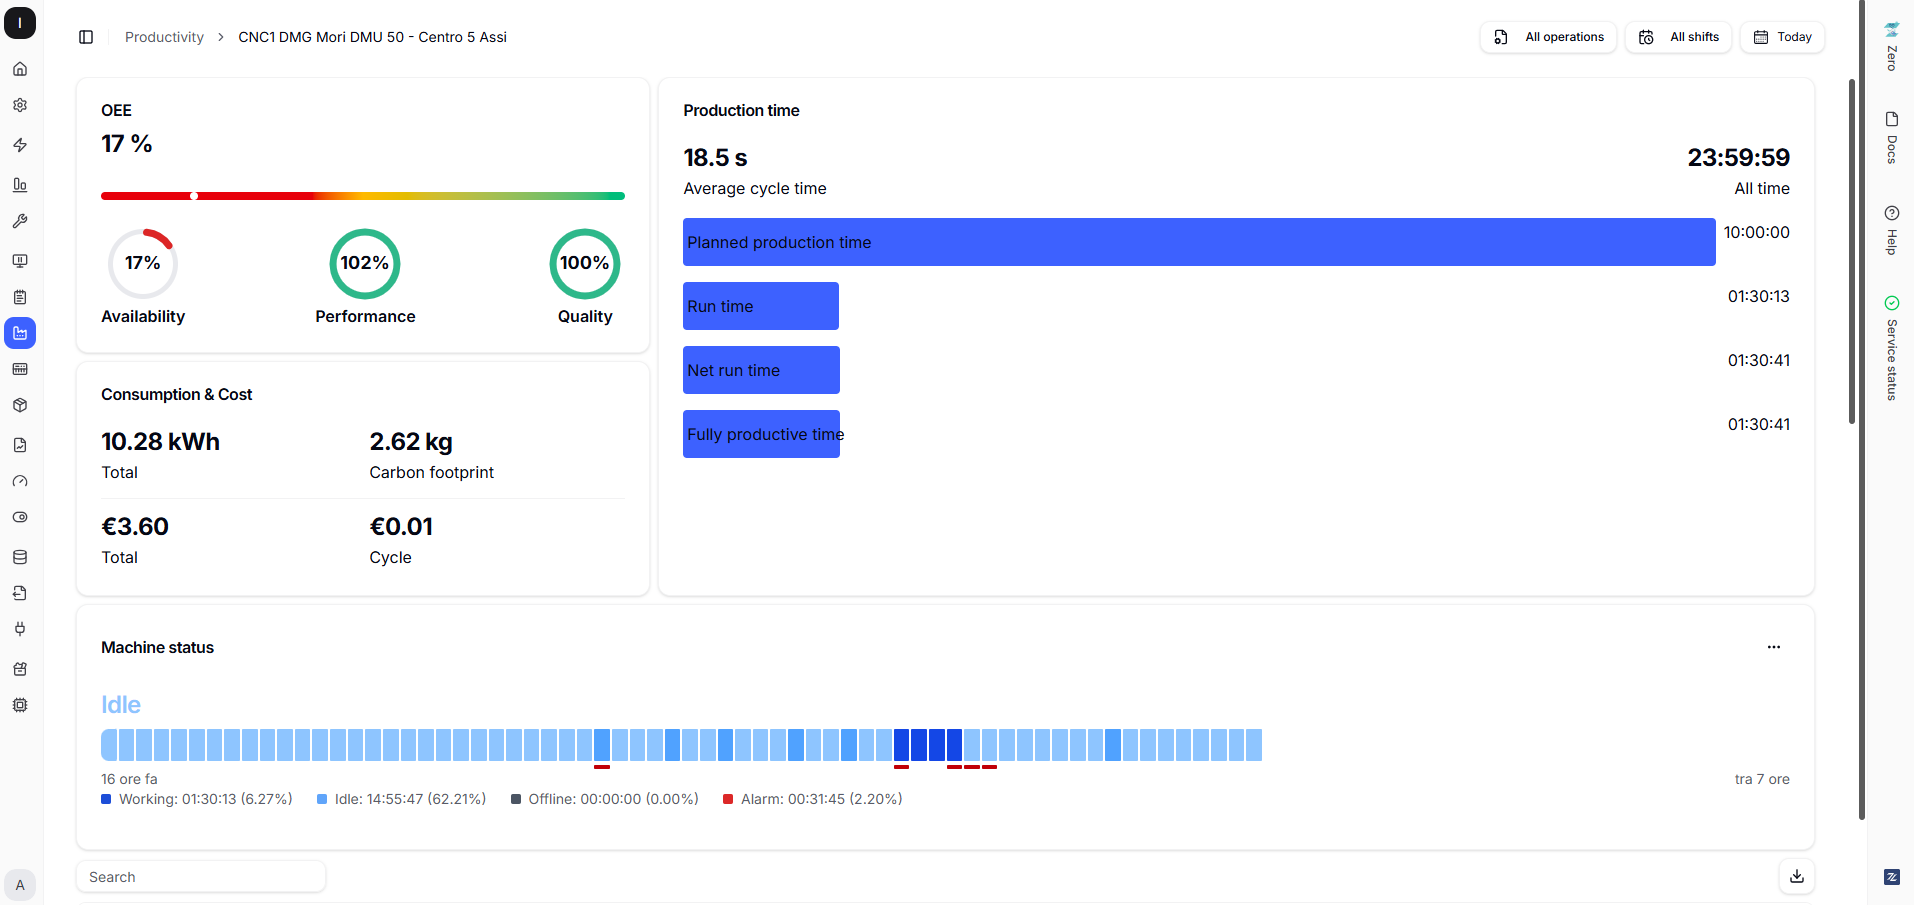
Task: Click the '16 ore fa' timeline start label
Action: coord(129,779)
